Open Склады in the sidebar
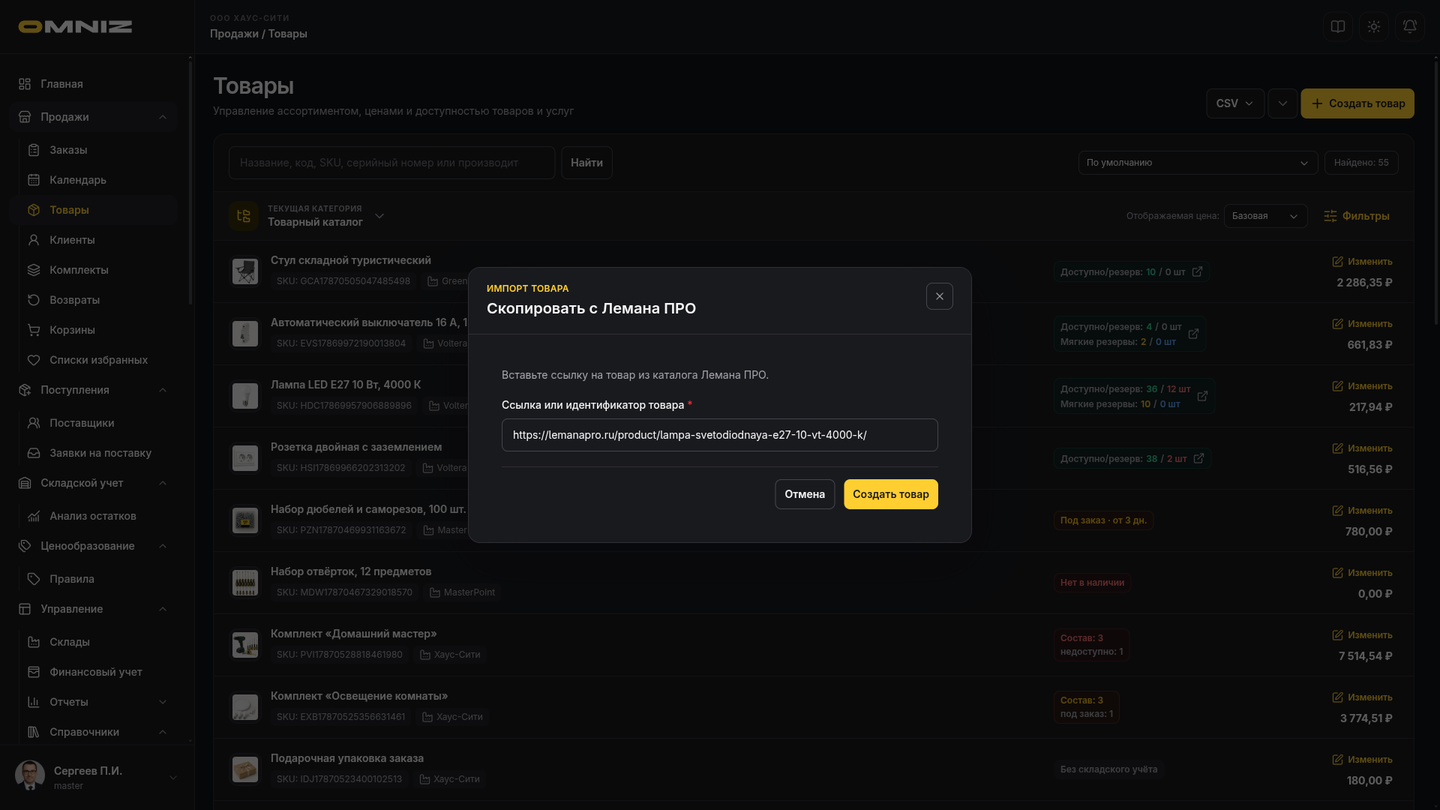1440x810 pixels. point(98,642)
